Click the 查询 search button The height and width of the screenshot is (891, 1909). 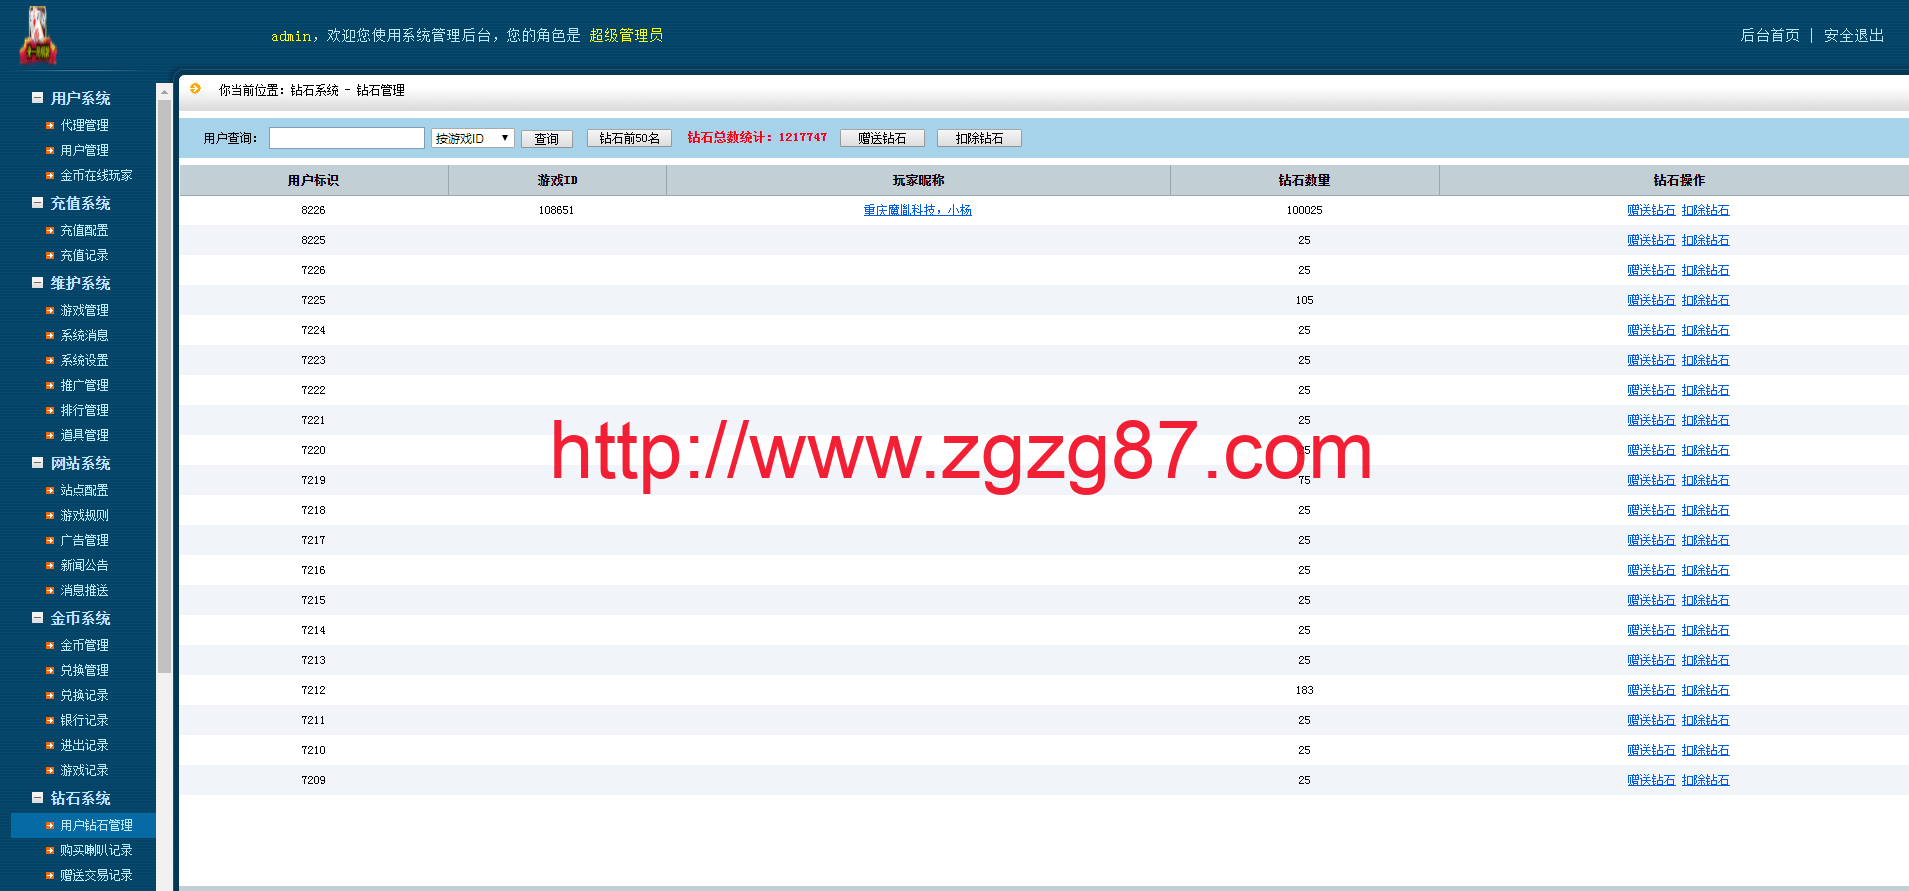click(546, 139)
